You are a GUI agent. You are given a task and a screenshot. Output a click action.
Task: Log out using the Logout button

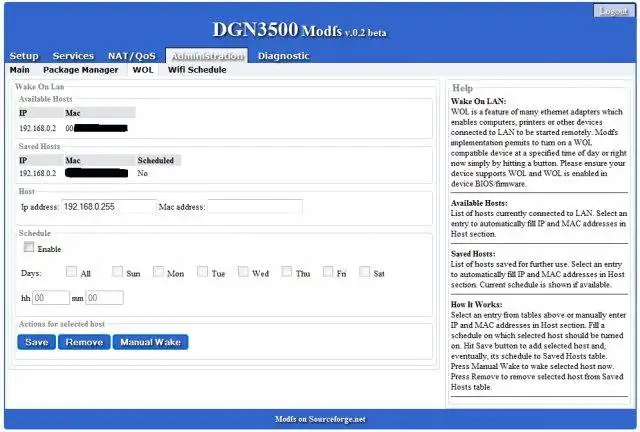coord(614,11)
